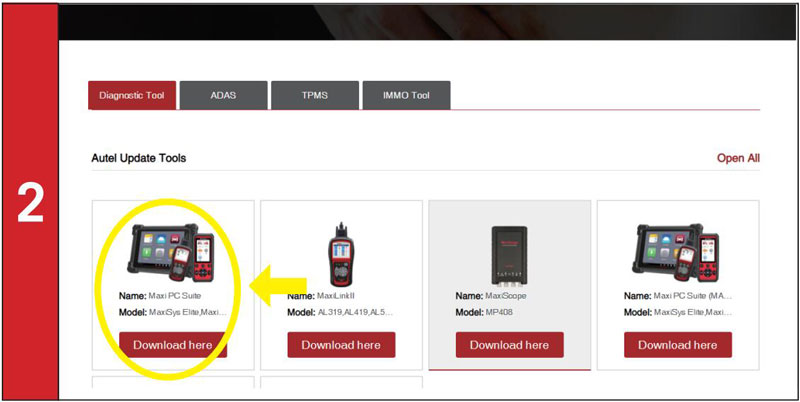Click Download here under Maxi PC Suite (MA...
Screen dimensions: 800x402
click(x=678, y=345)
